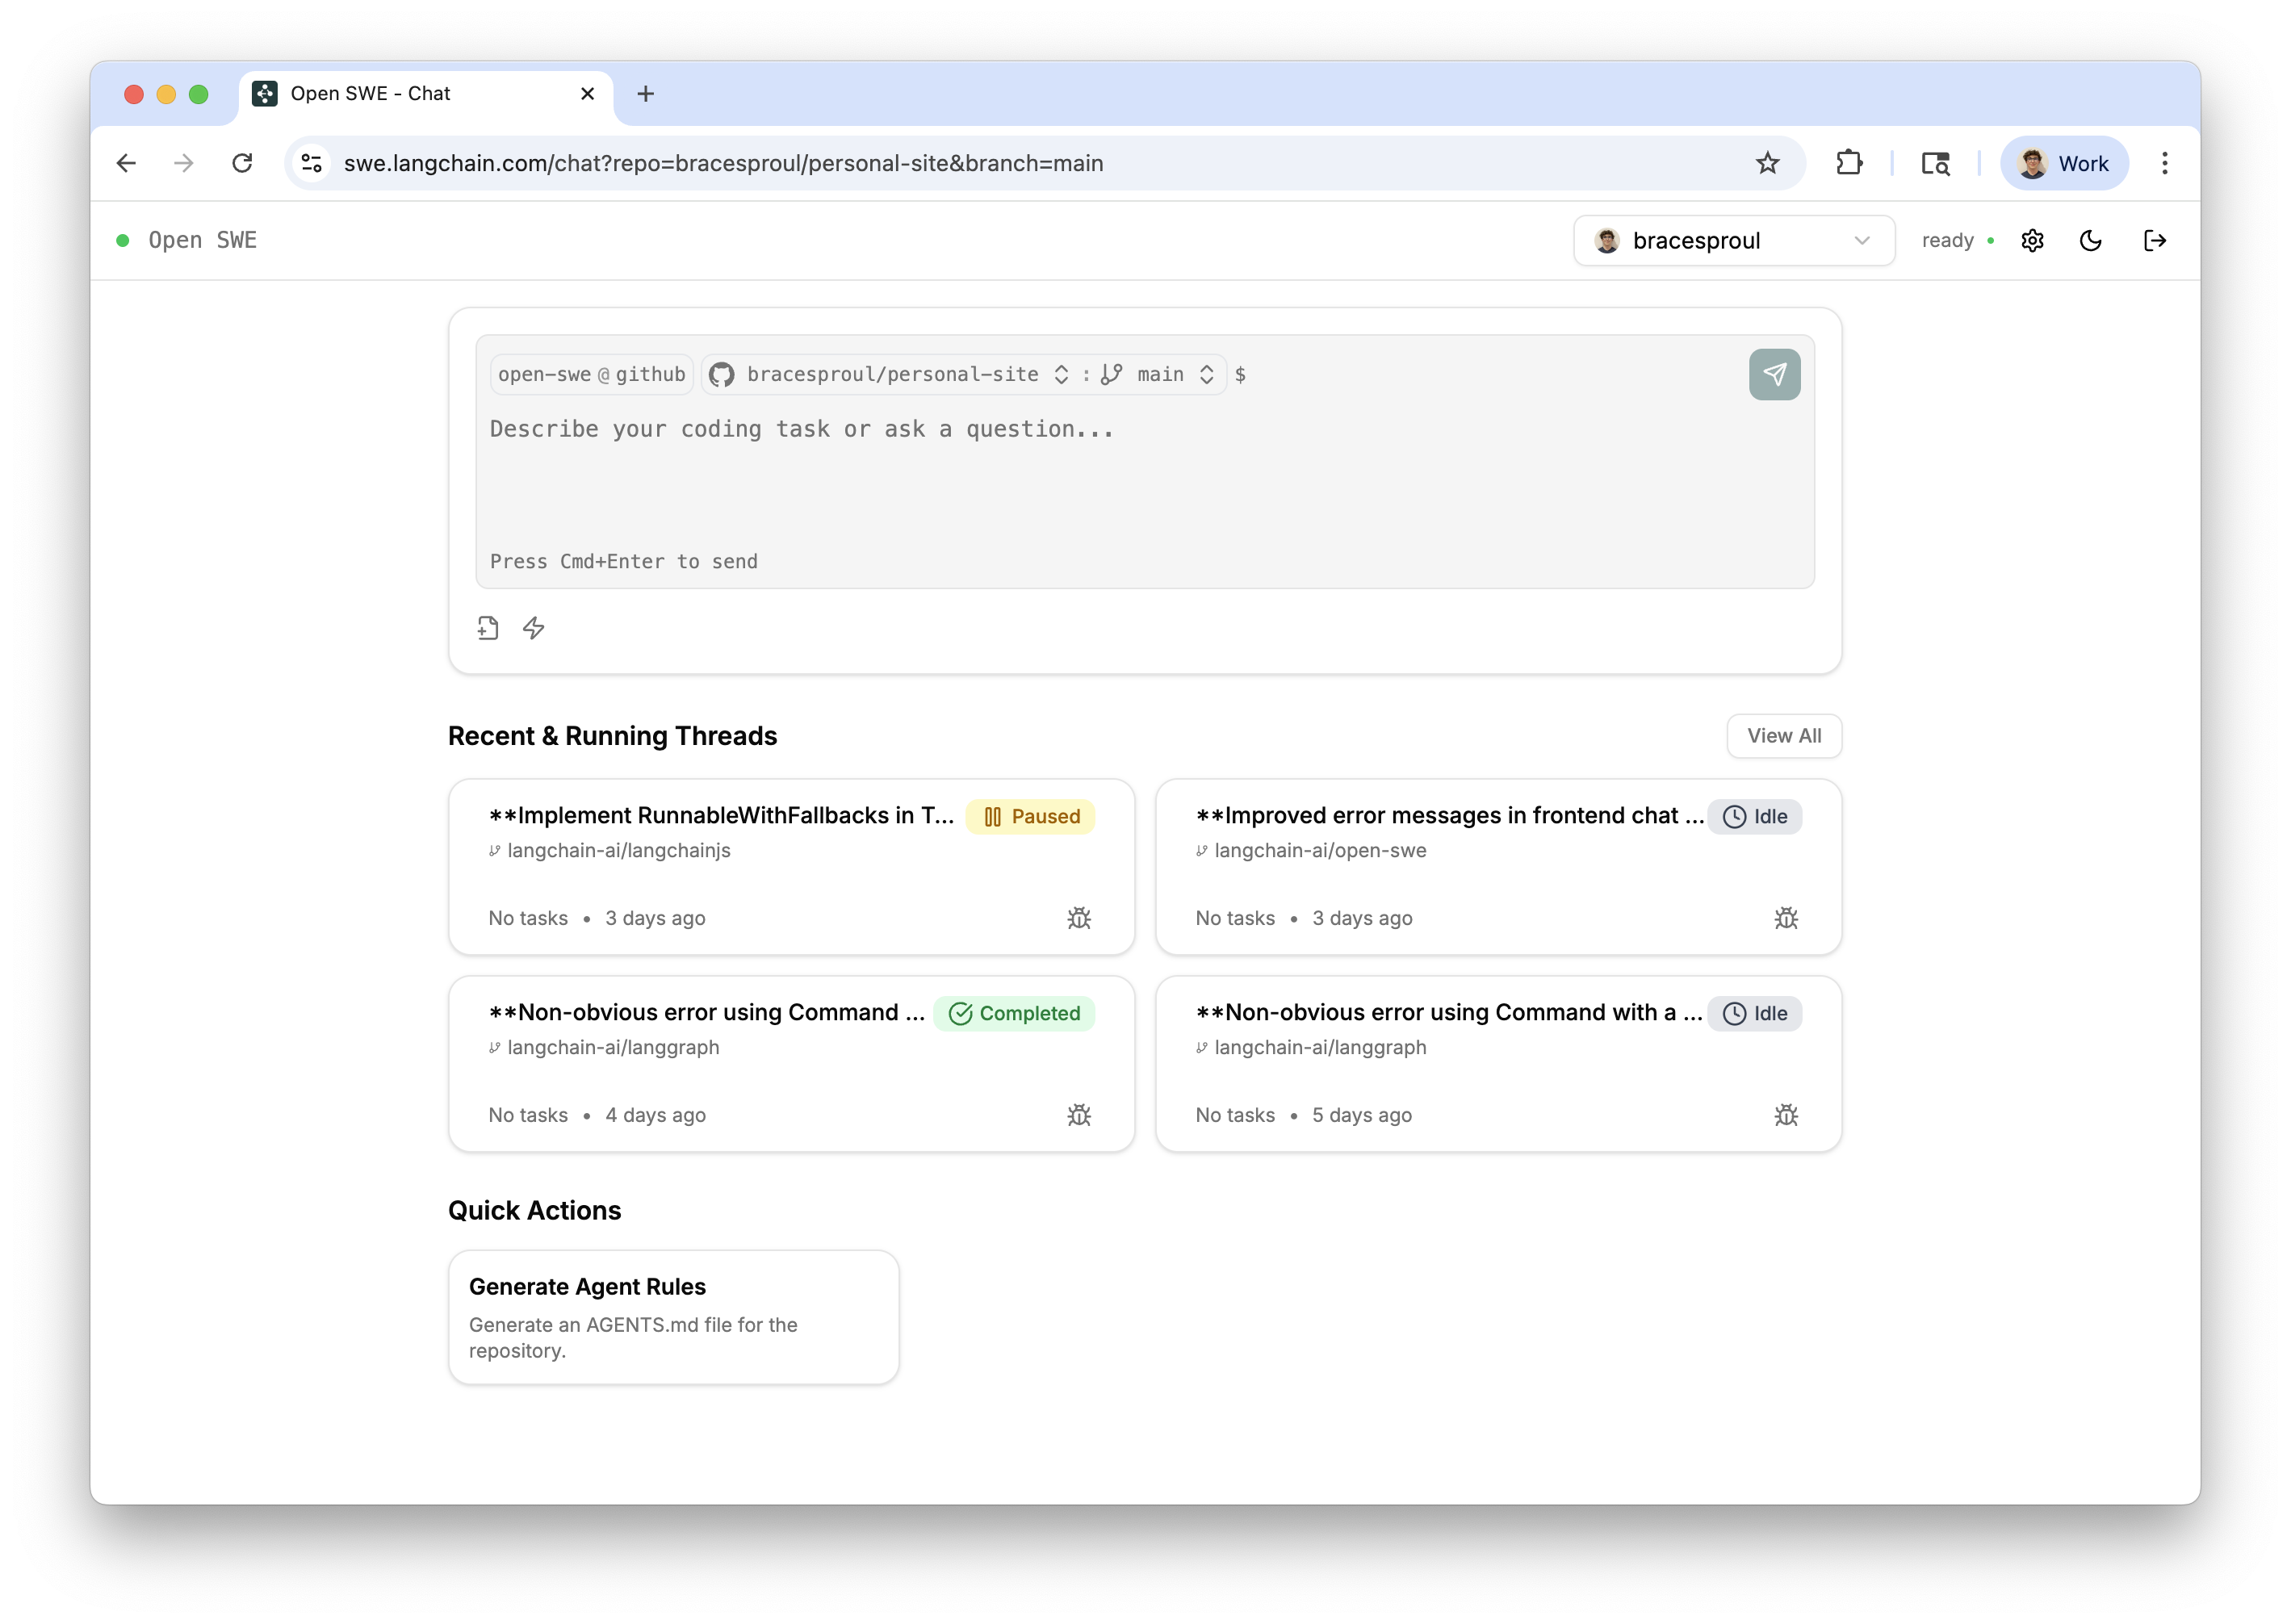
Task: Click the browser address bar URL
Action: click(723, 163)
